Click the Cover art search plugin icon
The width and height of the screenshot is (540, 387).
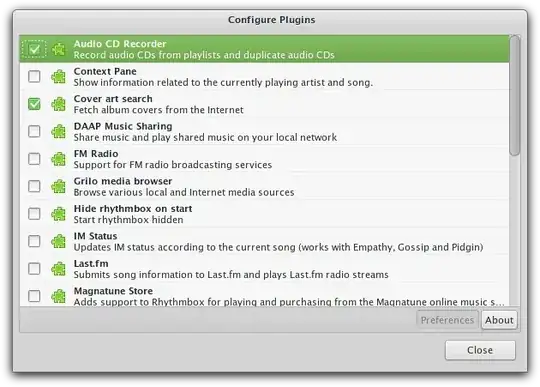point(59,104)
